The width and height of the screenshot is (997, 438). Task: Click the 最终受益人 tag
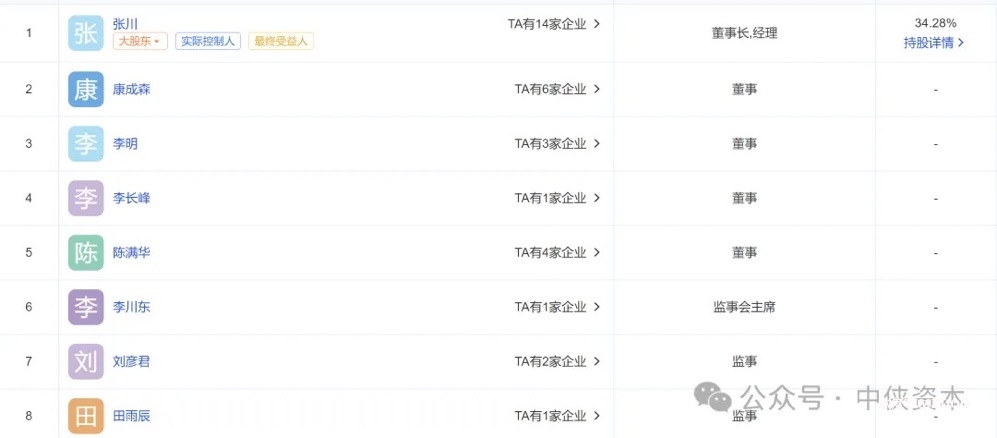point(281,41)
